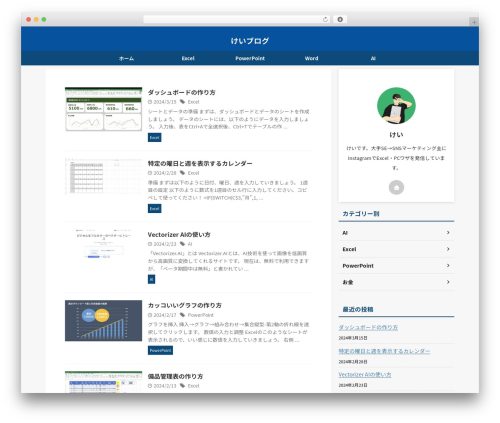This screenshot has width=500, height=423.
Task: Open the Vectorizer AIの使い方 article title
Action: pyautogui.click(x=179, y=234)
